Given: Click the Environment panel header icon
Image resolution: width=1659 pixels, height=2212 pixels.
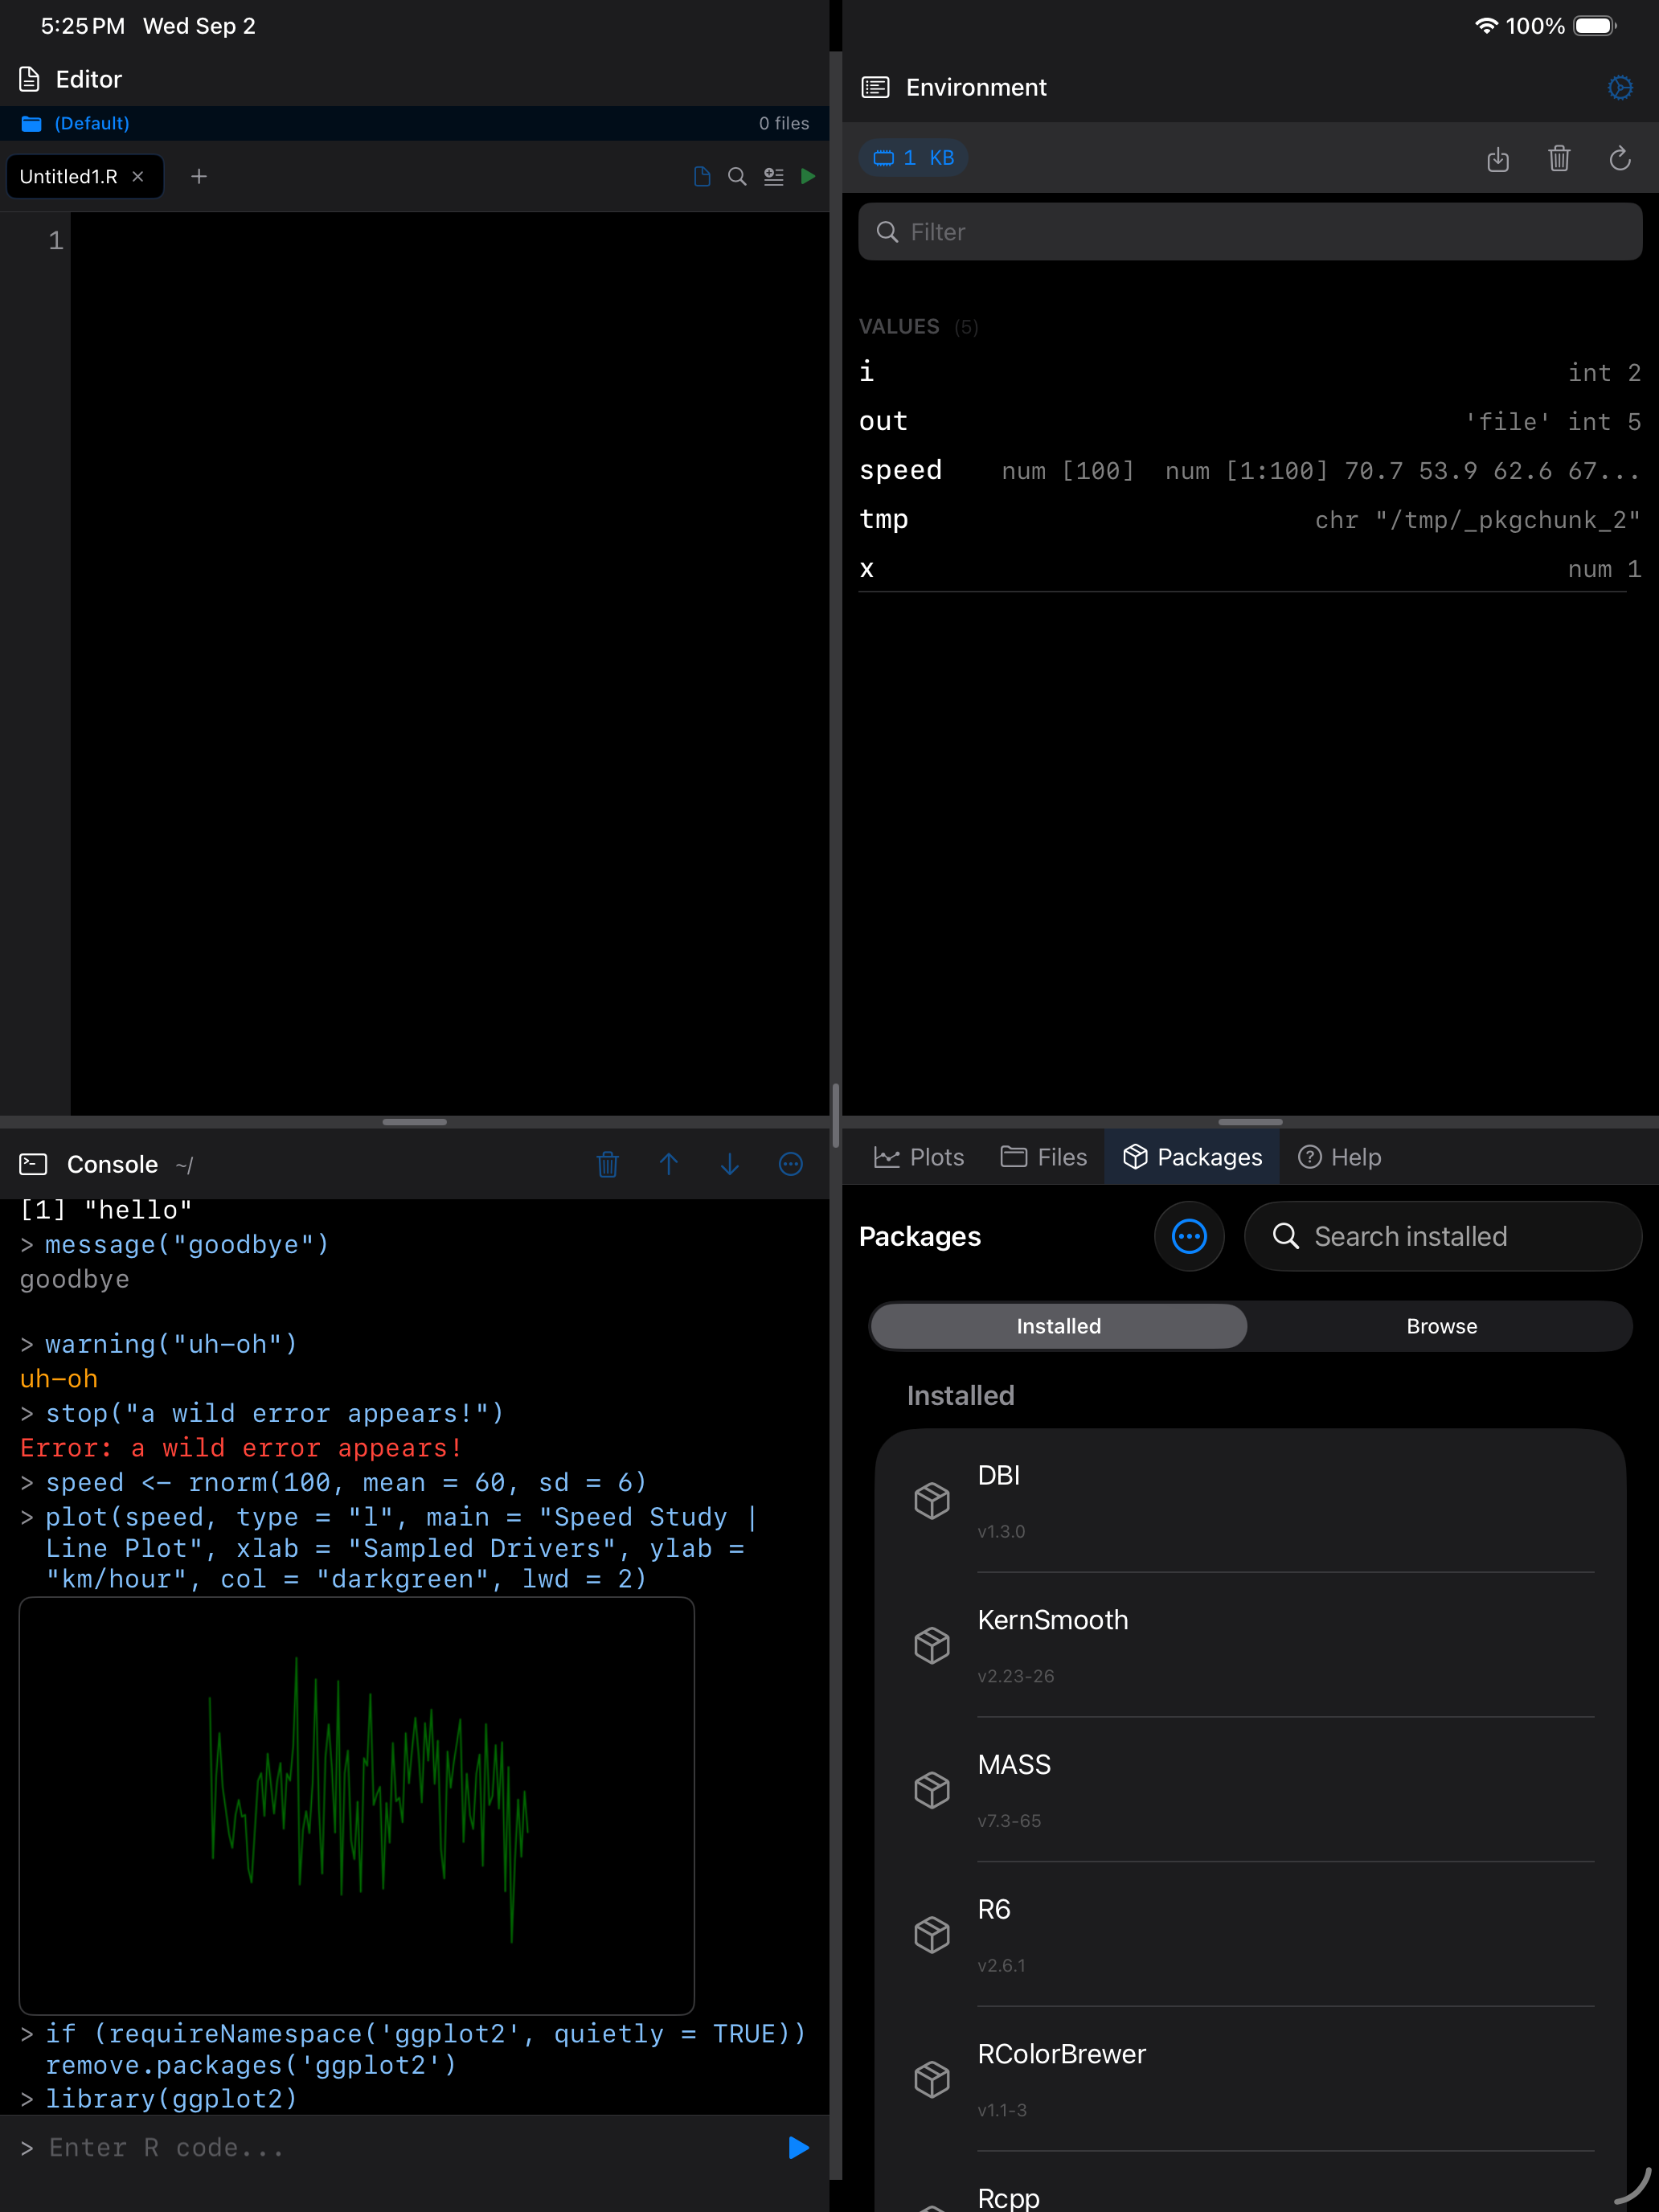Looking at the screenshot, I should pyautogui.click(x=875, y=88).
